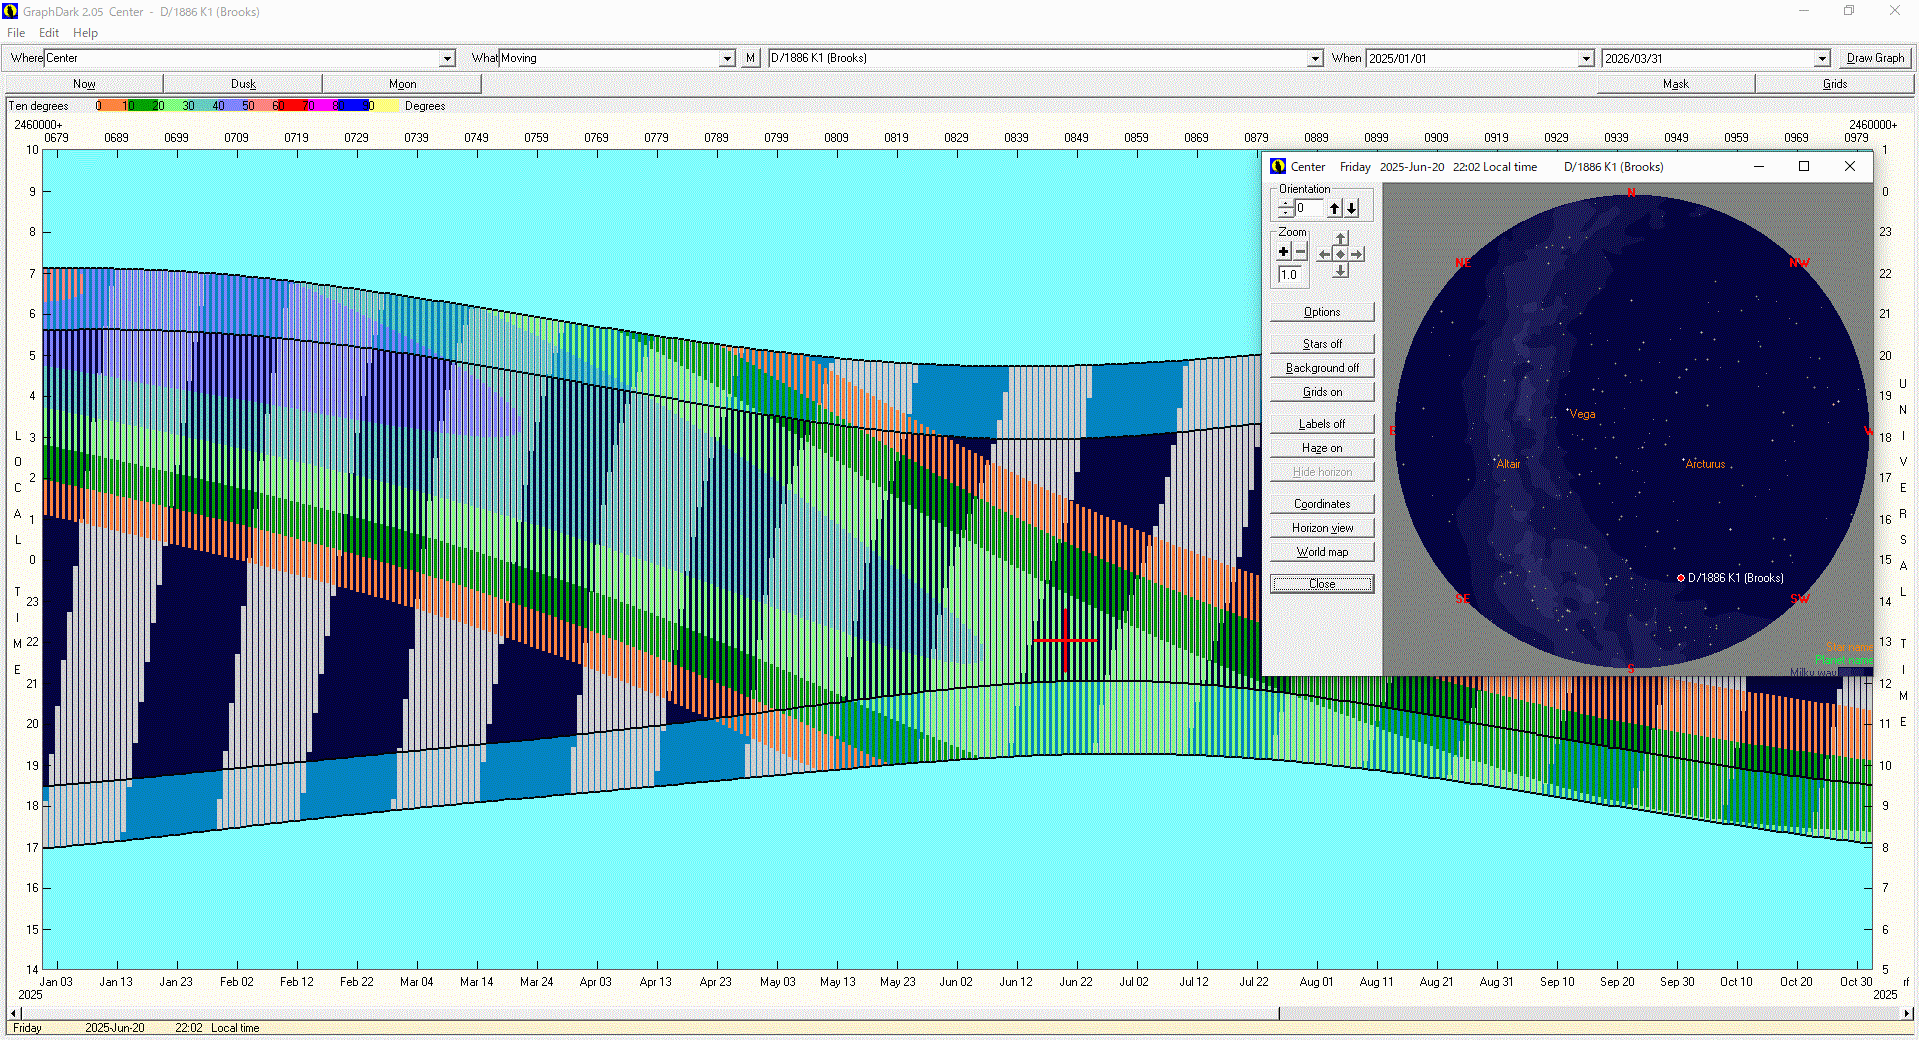
Task: Expand the end date 2026/03/31 dropdown
Action: coord(1822,59)
